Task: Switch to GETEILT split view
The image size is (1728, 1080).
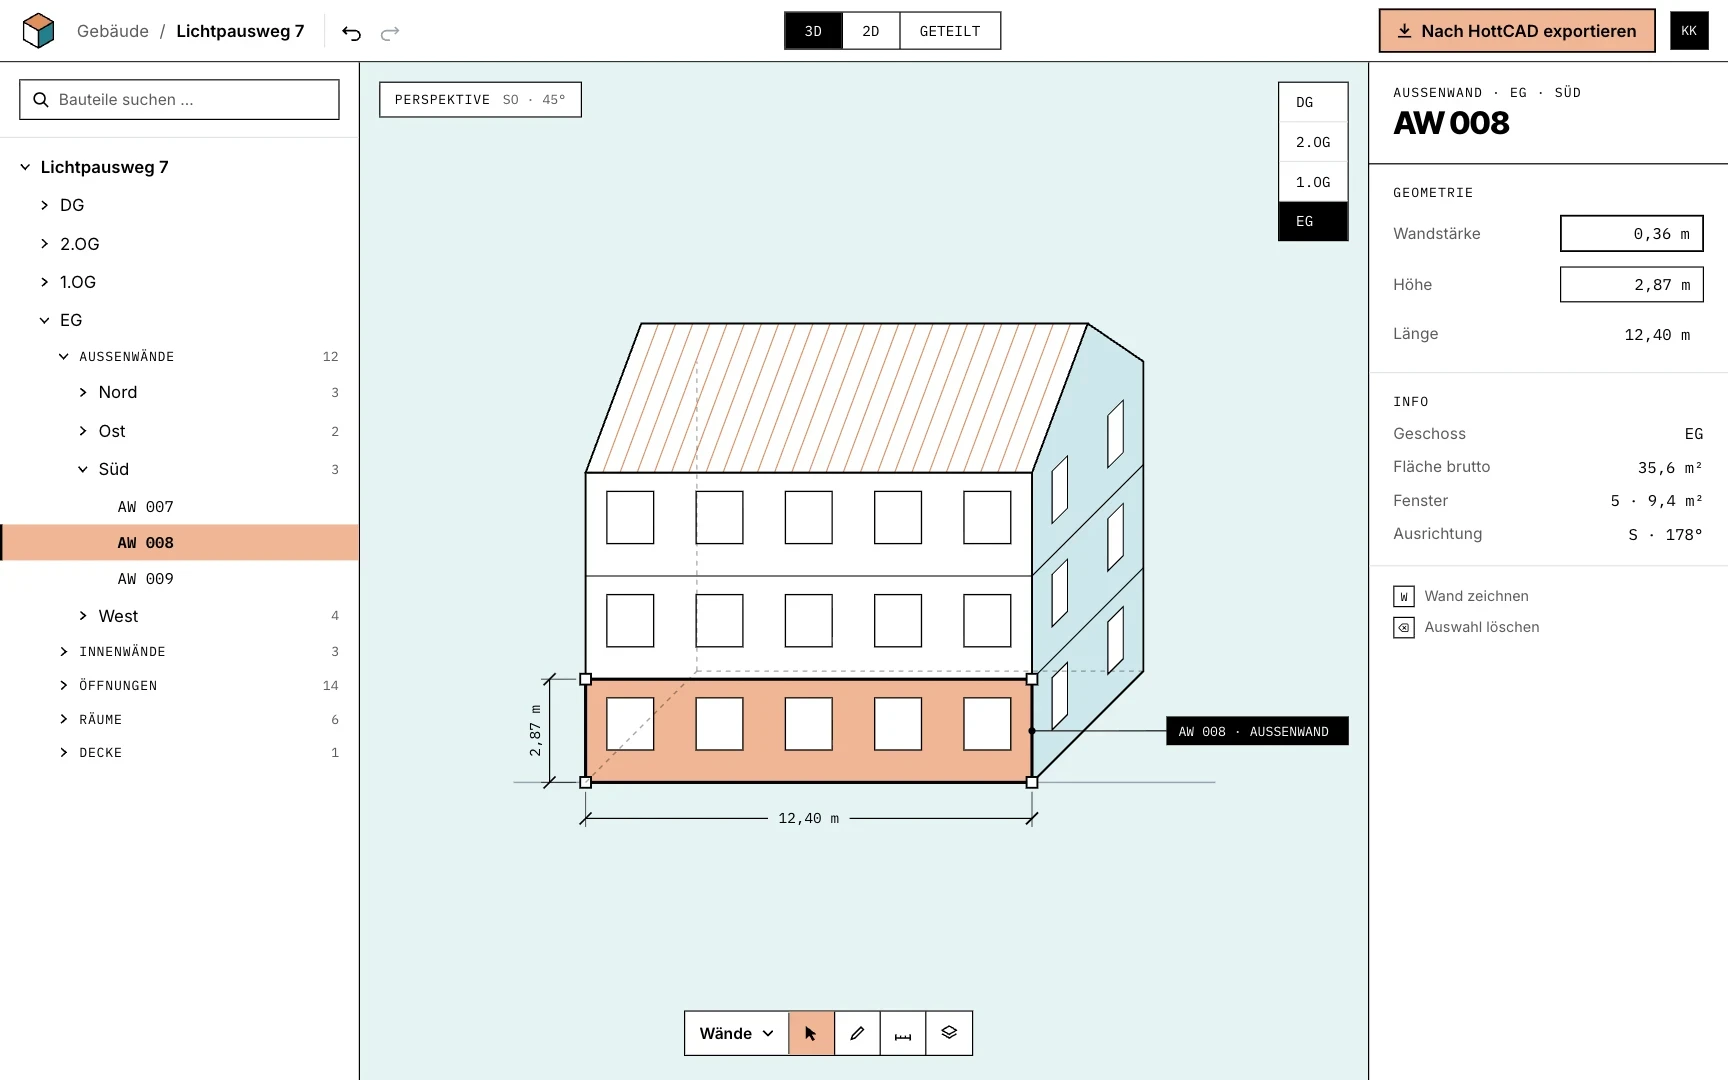Action: [950, 31]
